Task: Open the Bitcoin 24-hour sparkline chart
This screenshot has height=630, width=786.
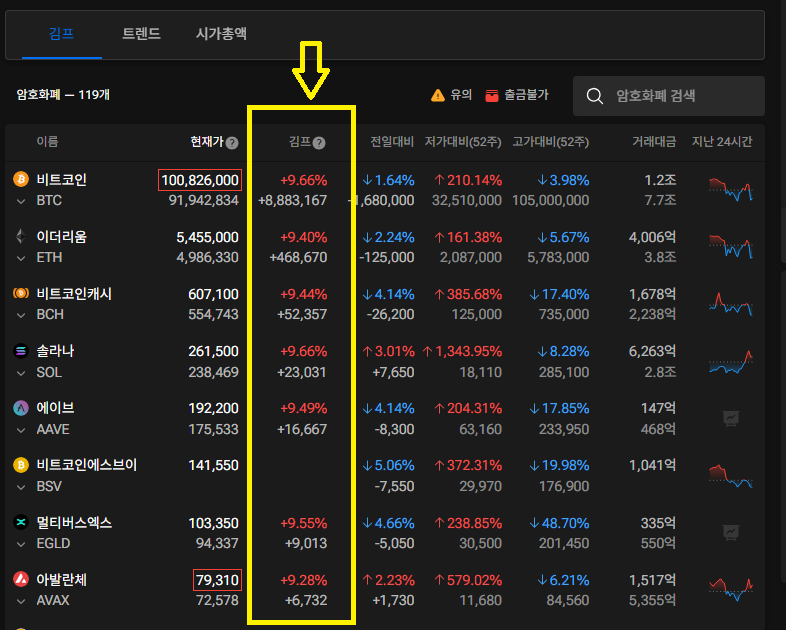Action: pos(731,189)
